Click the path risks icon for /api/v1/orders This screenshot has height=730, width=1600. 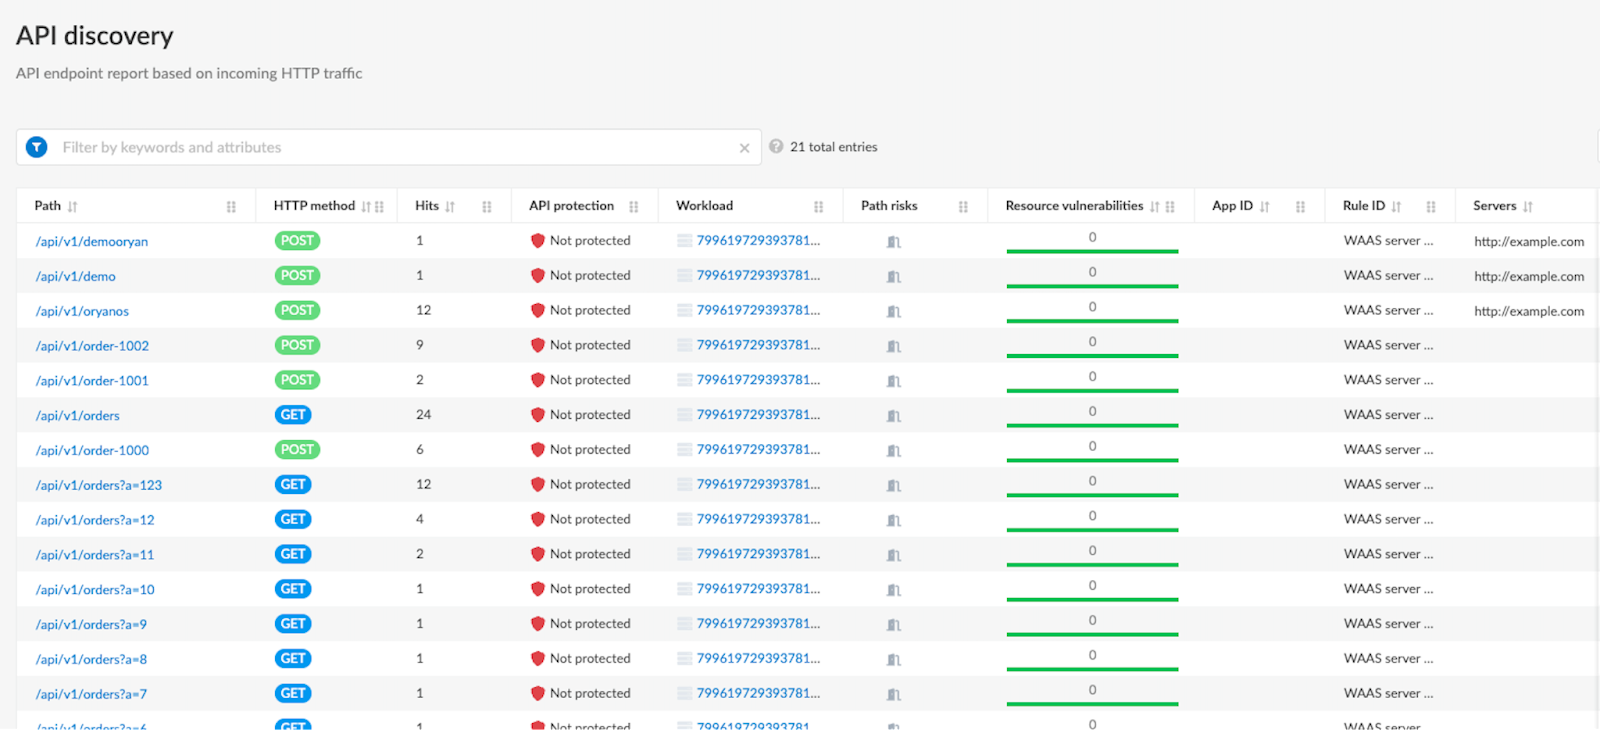pos(894,415)
